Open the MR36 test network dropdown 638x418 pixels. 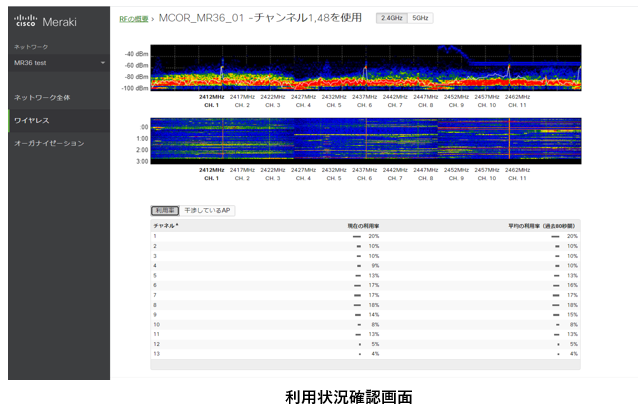[x=59, y=63]
